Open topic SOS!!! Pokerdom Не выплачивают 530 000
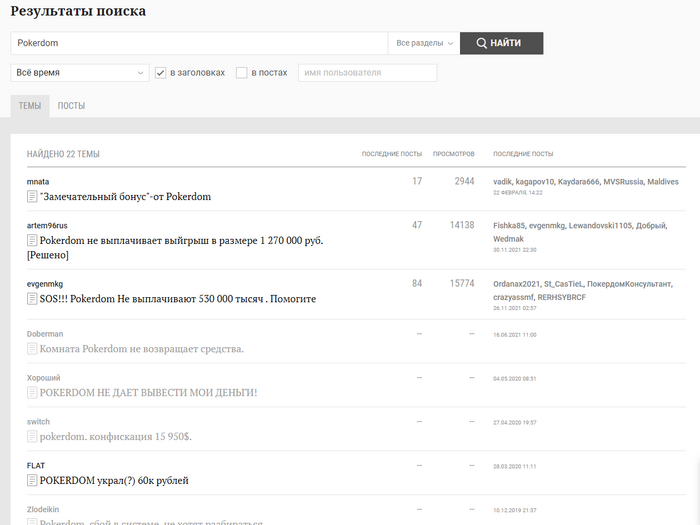700x525 pixels. point(178,299)
